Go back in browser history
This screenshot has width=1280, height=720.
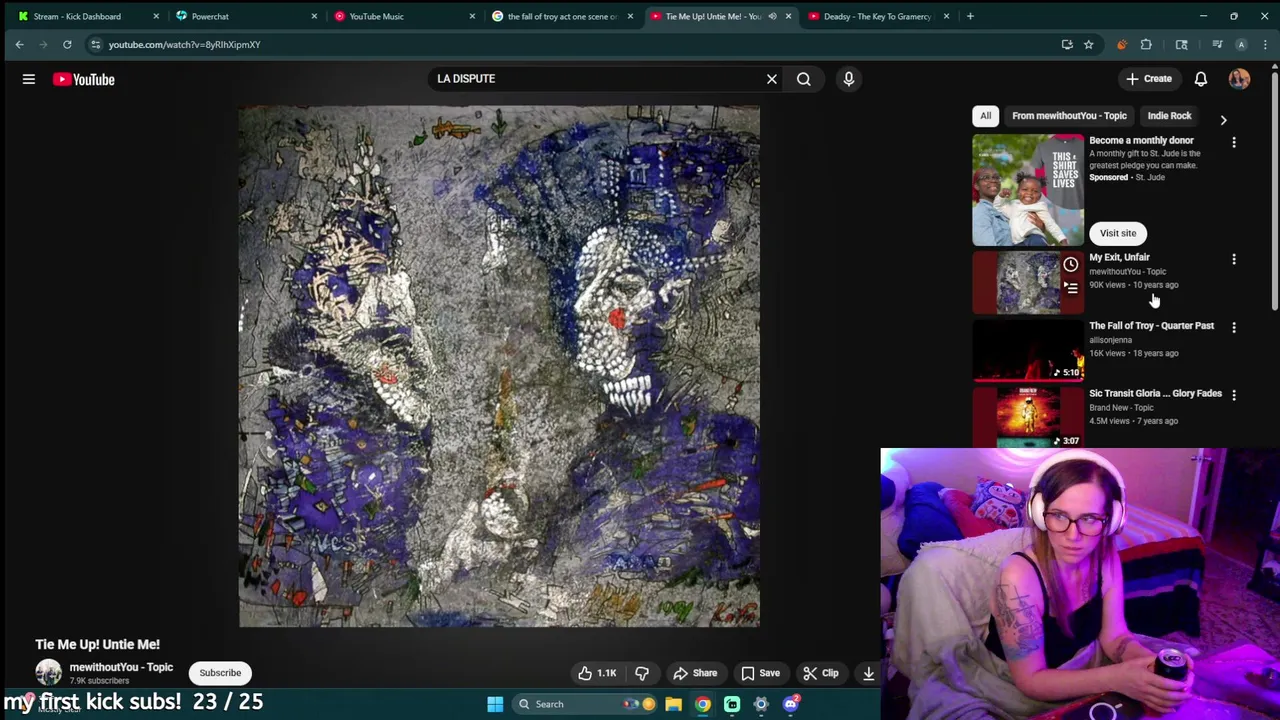click(x=19, y=44)
